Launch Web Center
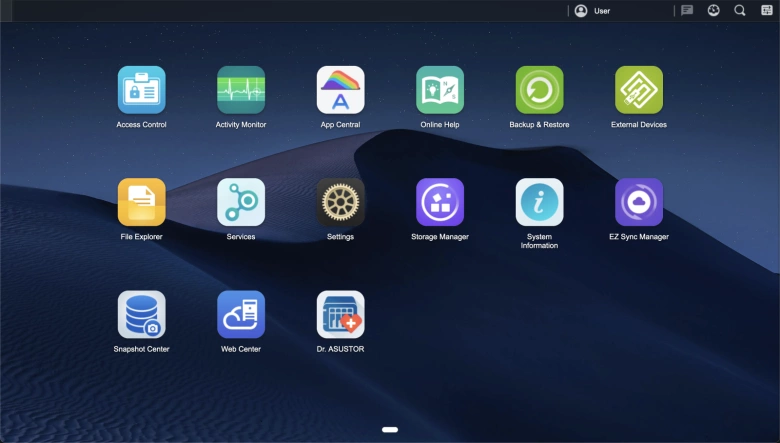The image size is (780, 443). (x=241, y=315)
